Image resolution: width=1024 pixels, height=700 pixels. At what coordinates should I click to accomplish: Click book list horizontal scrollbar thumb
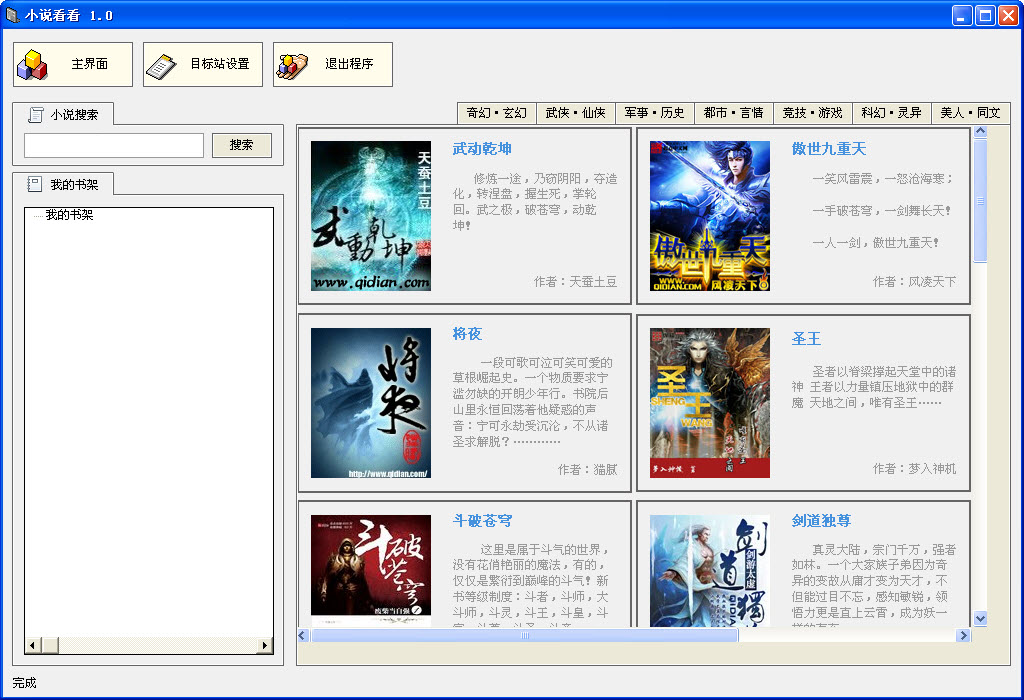[x=524, y=635]
